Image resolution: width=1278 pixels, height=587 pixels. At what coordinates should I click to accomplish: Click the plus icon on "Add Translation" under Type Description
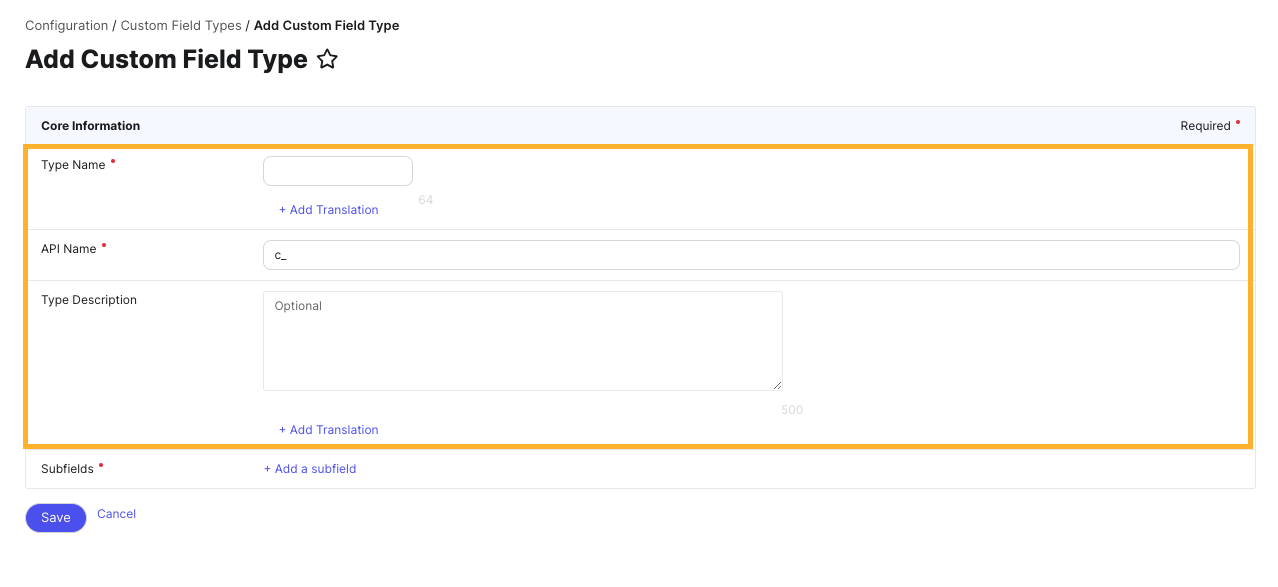(x=283, y=429)
